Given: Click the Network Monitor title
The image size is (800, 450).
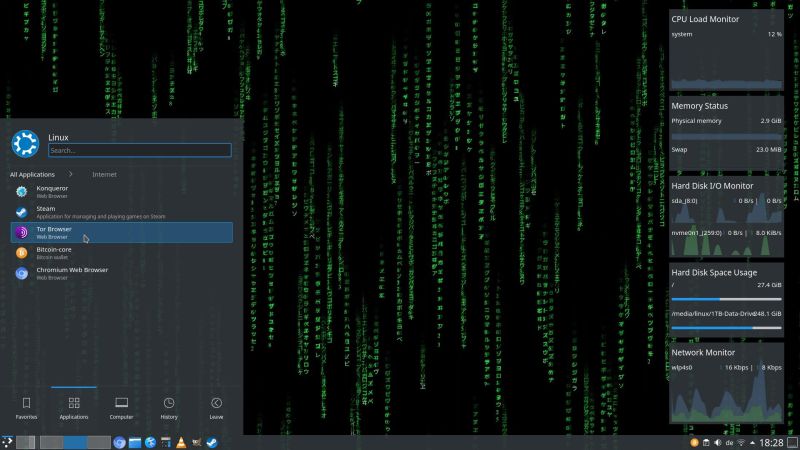Looking at the screenshot, I should pos(703,353).
